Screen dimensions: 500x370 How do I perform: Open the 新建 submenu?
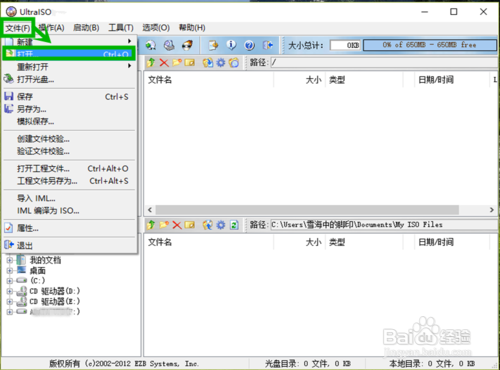pos(70,42)
